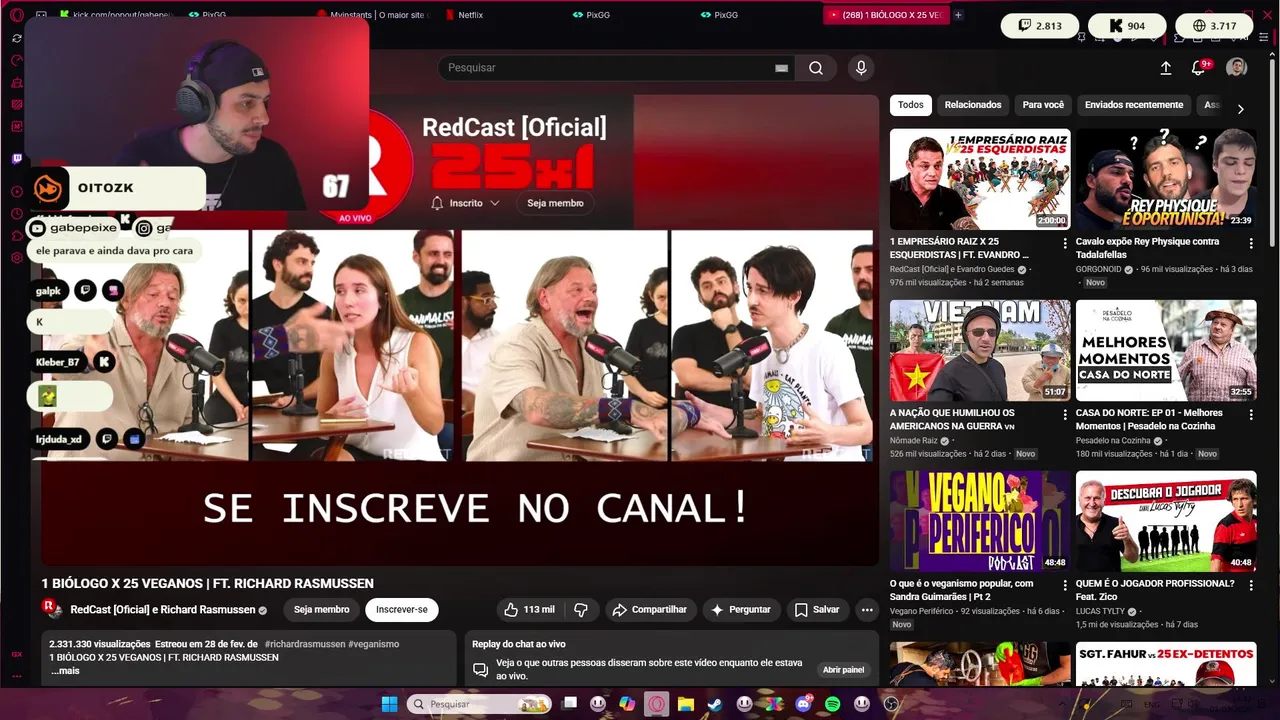This screenshot has width=1280, height=720.
Task: Switch to the kick.com popout browser tab
Action: (117, 15)
